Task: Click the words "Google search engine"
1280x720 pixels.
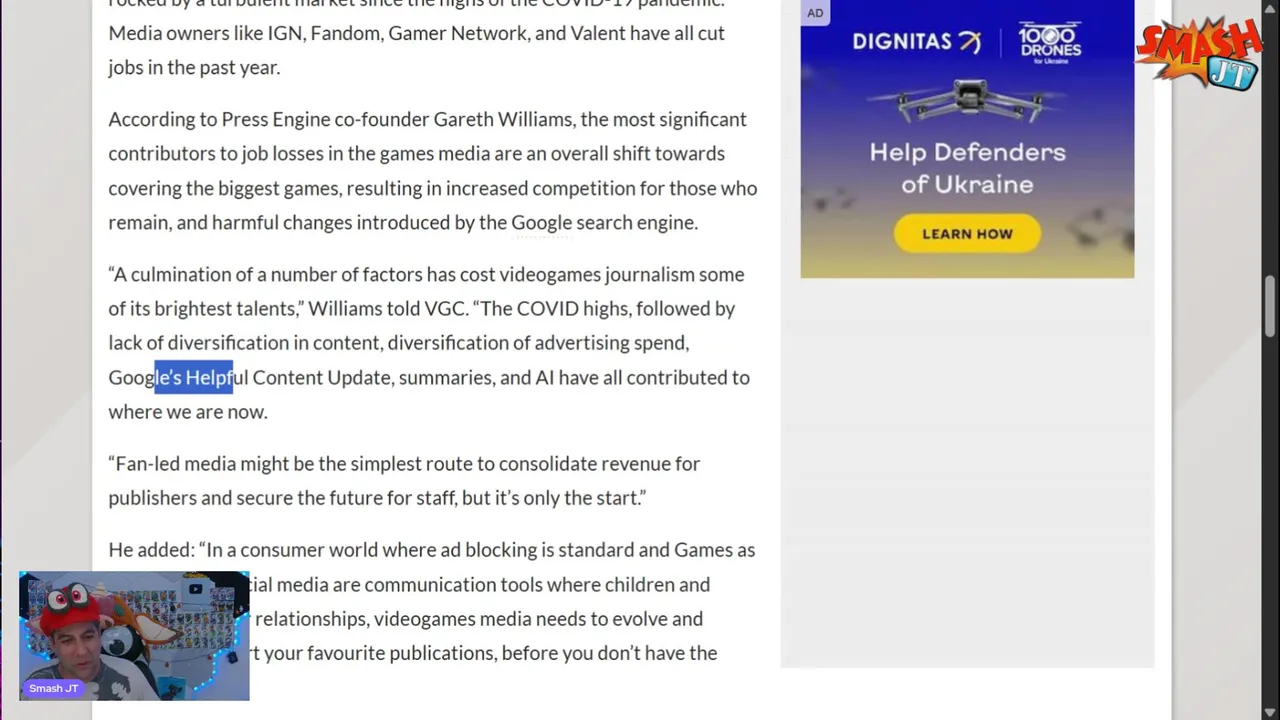Action: (x=603, y=222)
